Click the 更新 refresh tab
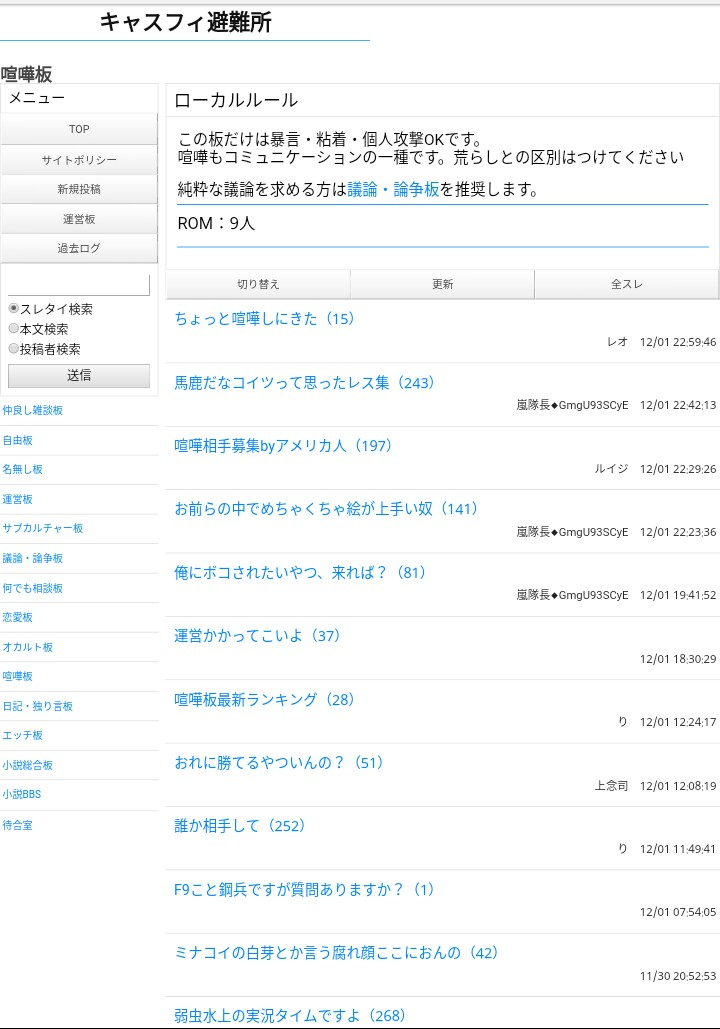 click(442, 284)
